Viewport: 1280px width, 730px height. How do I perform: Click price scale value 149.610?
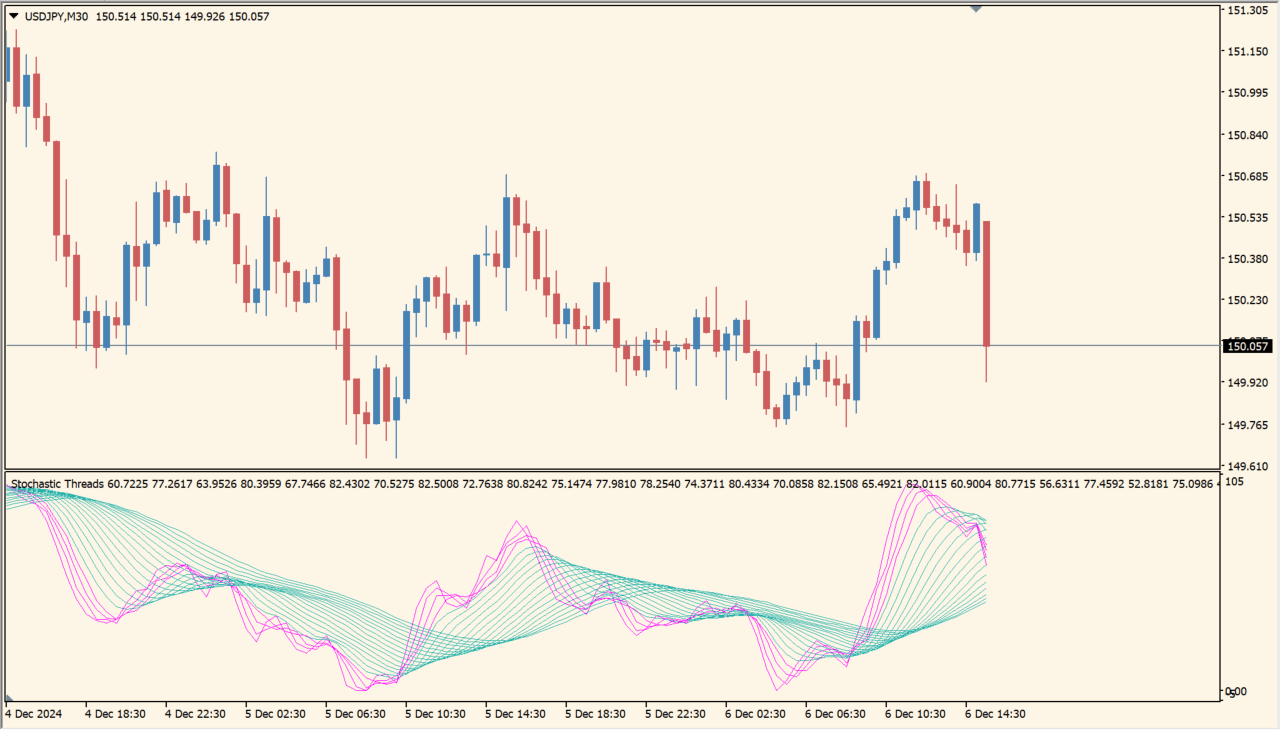tap(1246, 466)
